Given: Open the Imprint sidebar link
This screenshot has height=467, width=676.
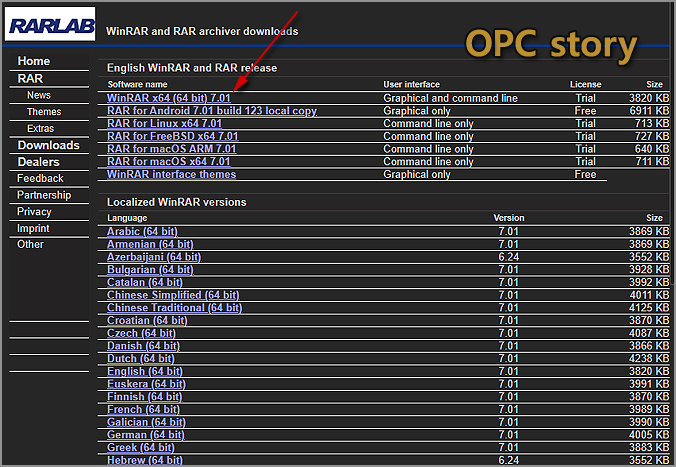Looking at the screenshot, I should (x=33, y=229).
